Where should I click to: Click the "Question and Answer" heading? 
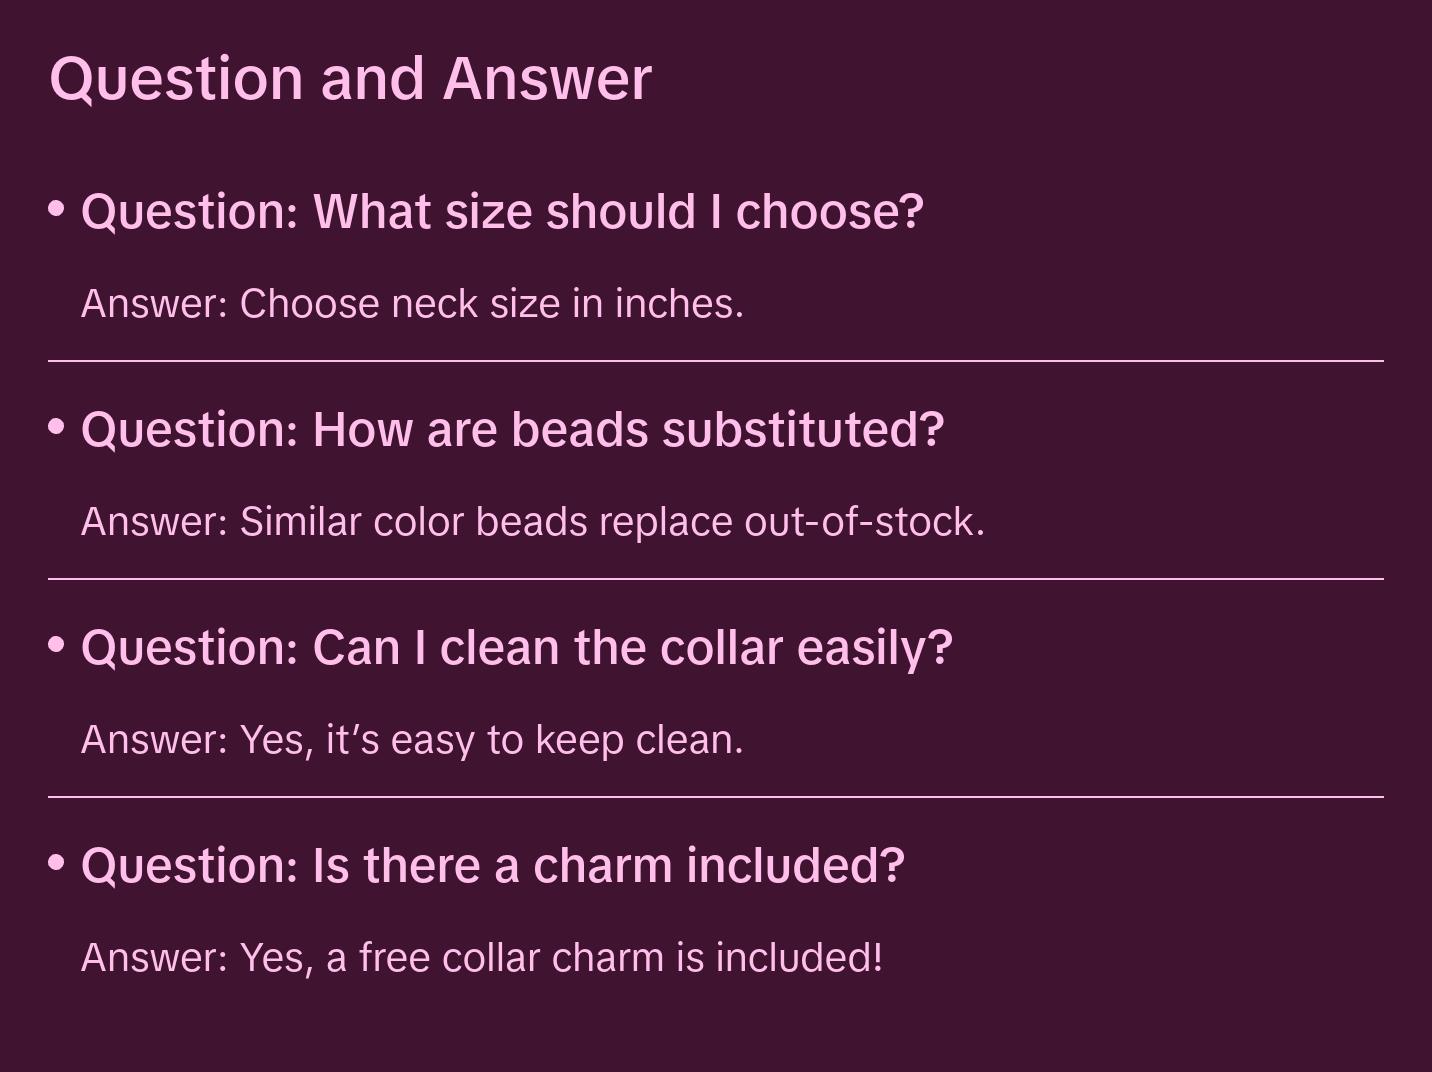click(350, 78)
